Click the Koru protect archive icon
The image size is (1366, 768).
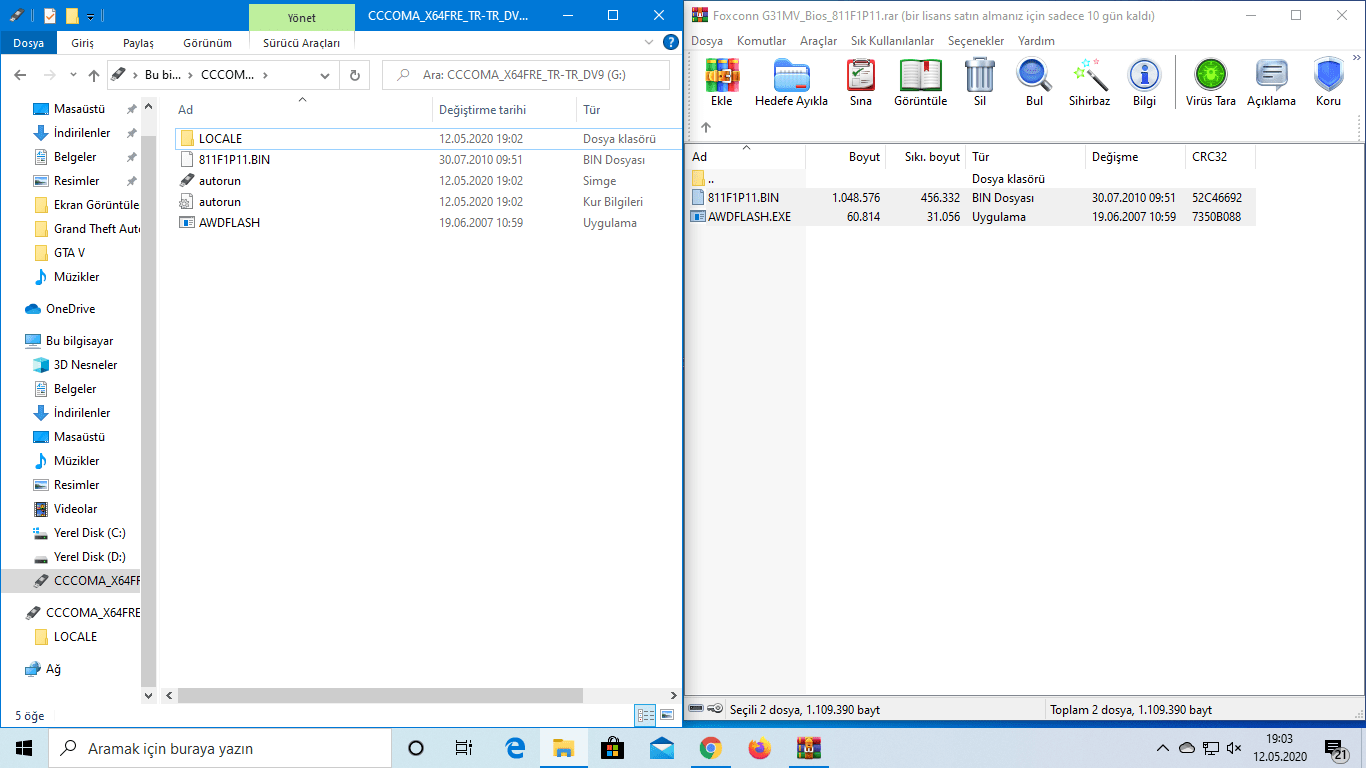1328,82
